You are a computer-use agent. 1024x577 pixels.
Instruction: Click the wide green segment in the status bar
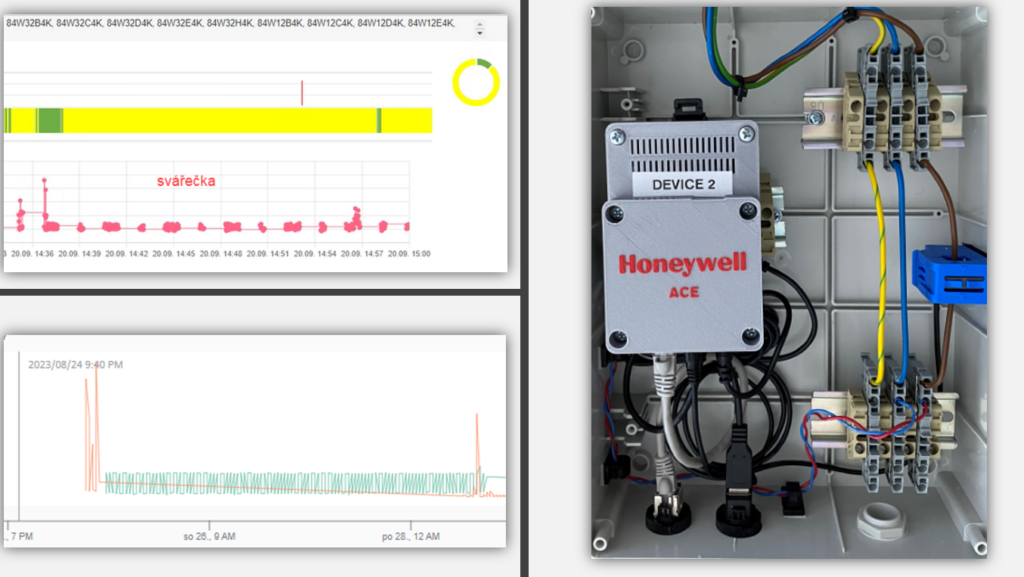click(49, 120)
